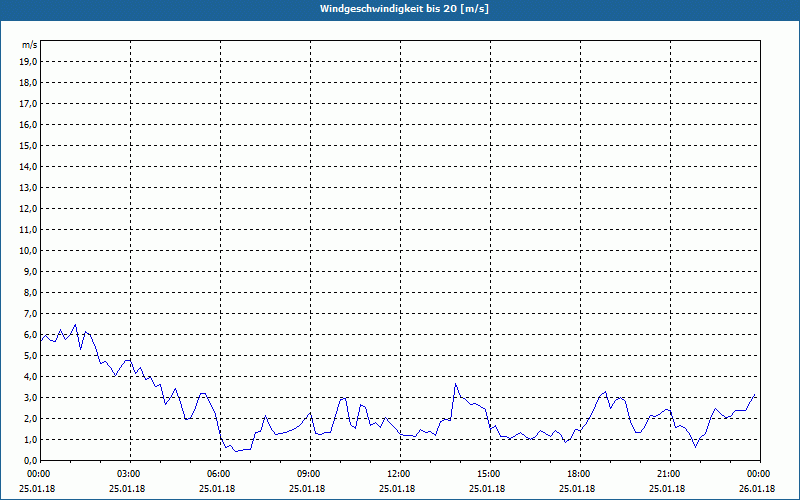Click the 9,0 y-axis label
The height and width of the screenshot is (500, 800).
point(30,271)
